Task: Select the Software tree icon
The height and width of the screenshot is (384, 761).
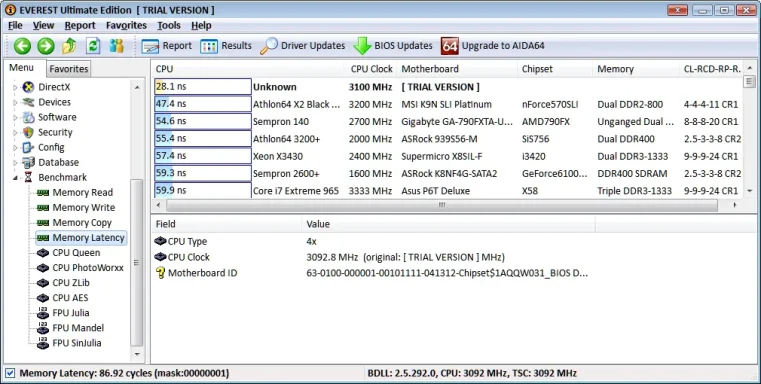Action: pos(29,117)
